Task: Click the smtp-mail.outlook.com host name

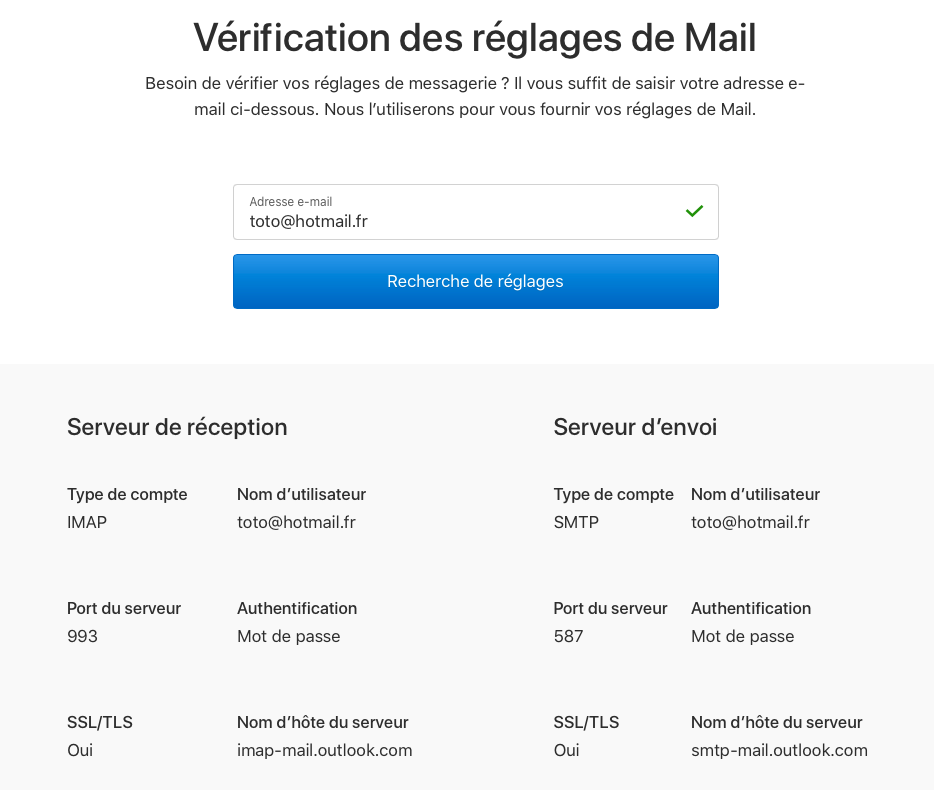Action: pyautogui.click(x=779, y=750)
